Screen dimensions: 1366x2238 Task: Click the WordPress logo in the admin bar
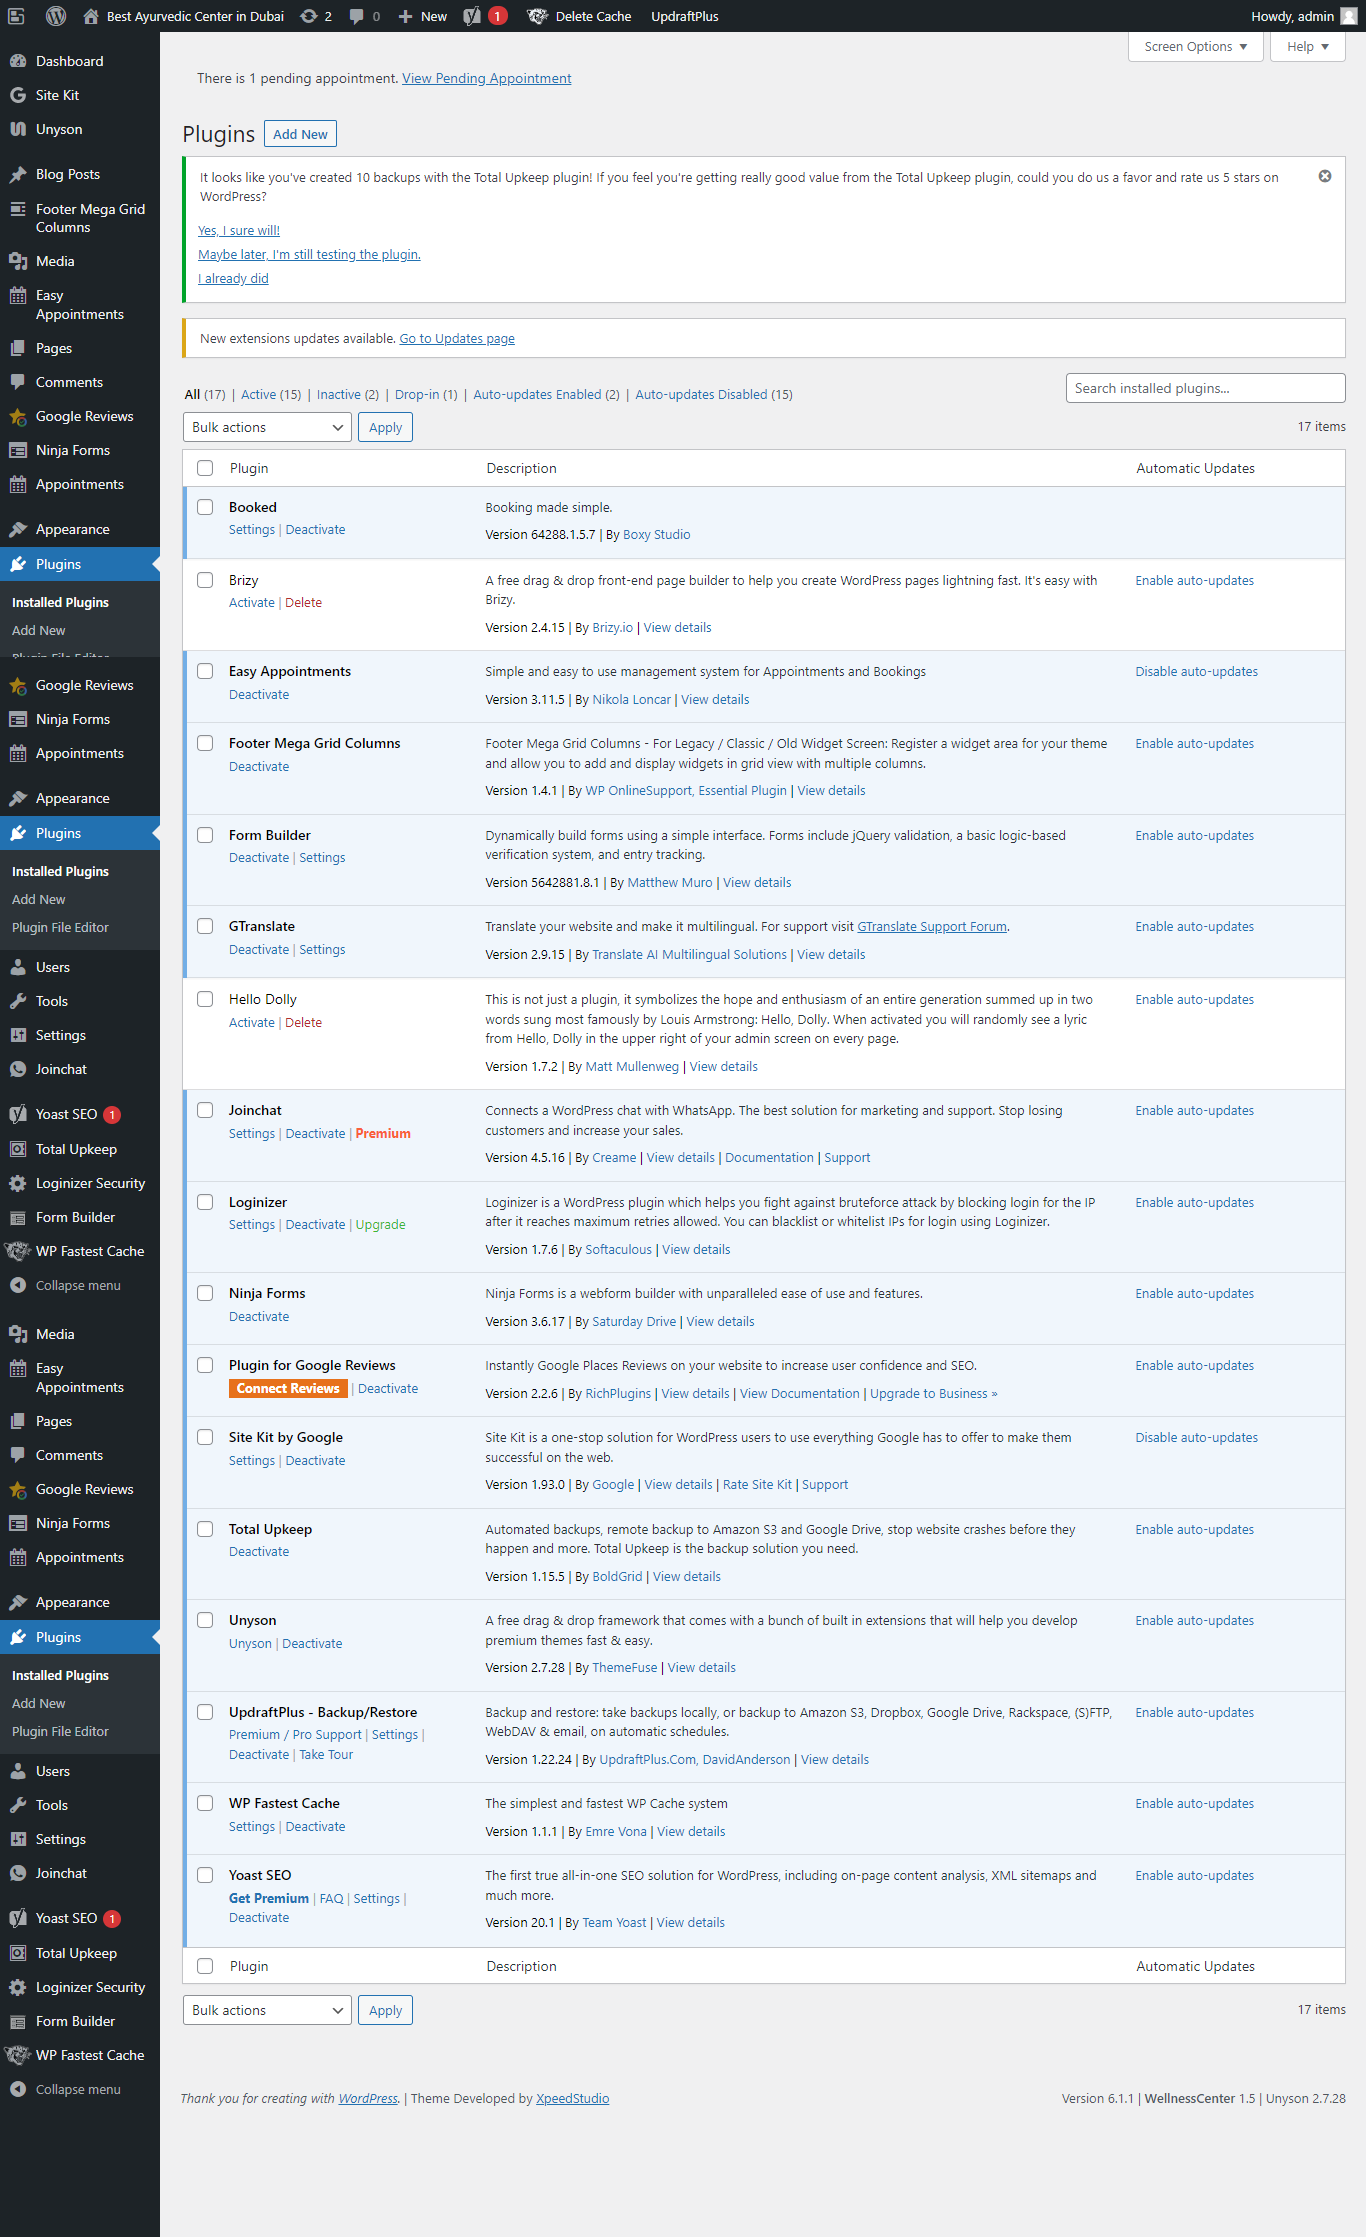click(x=56, y=16)
